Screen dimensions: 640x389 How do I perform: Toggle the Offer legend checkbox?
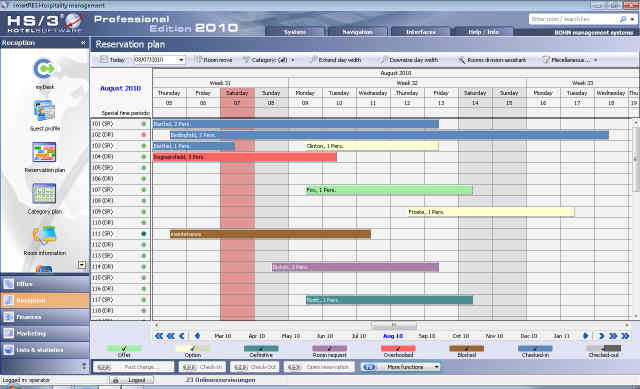(124, 348)
